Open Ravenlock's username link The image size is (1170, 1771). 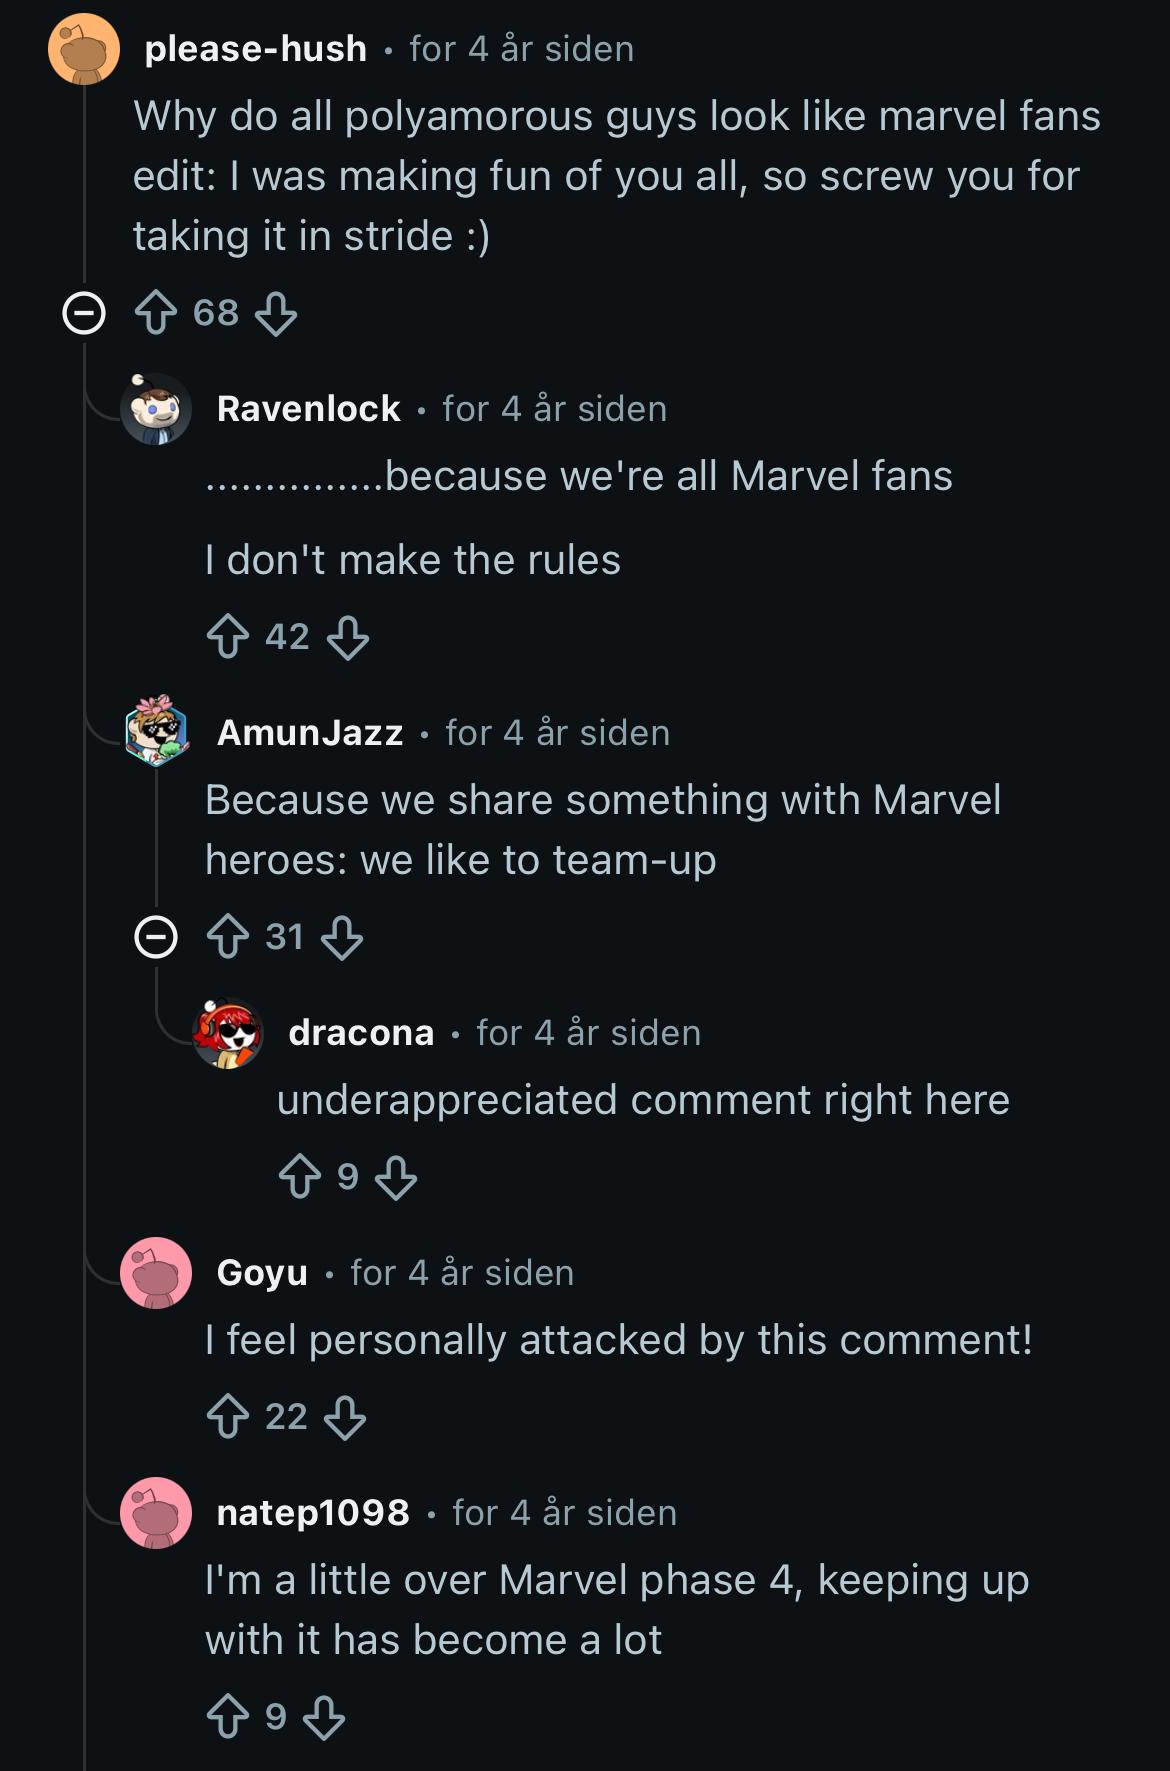coord(308,409)
